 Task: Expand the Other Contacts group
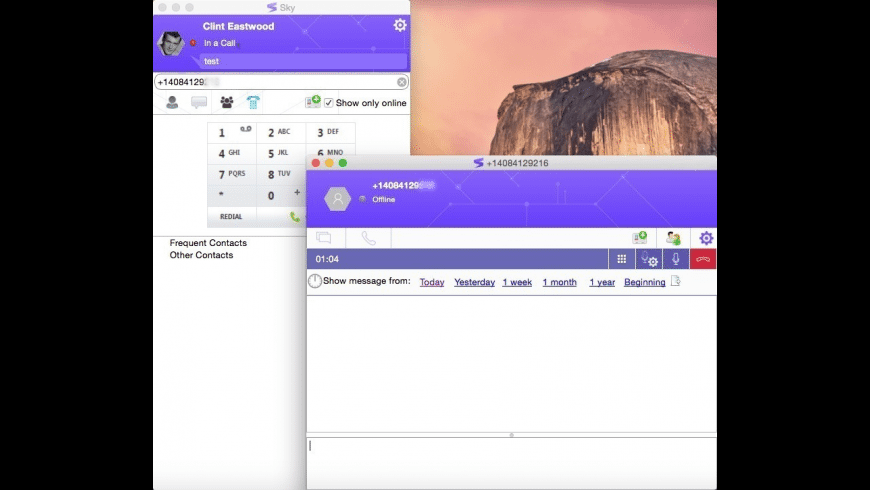tap(201, 255)
